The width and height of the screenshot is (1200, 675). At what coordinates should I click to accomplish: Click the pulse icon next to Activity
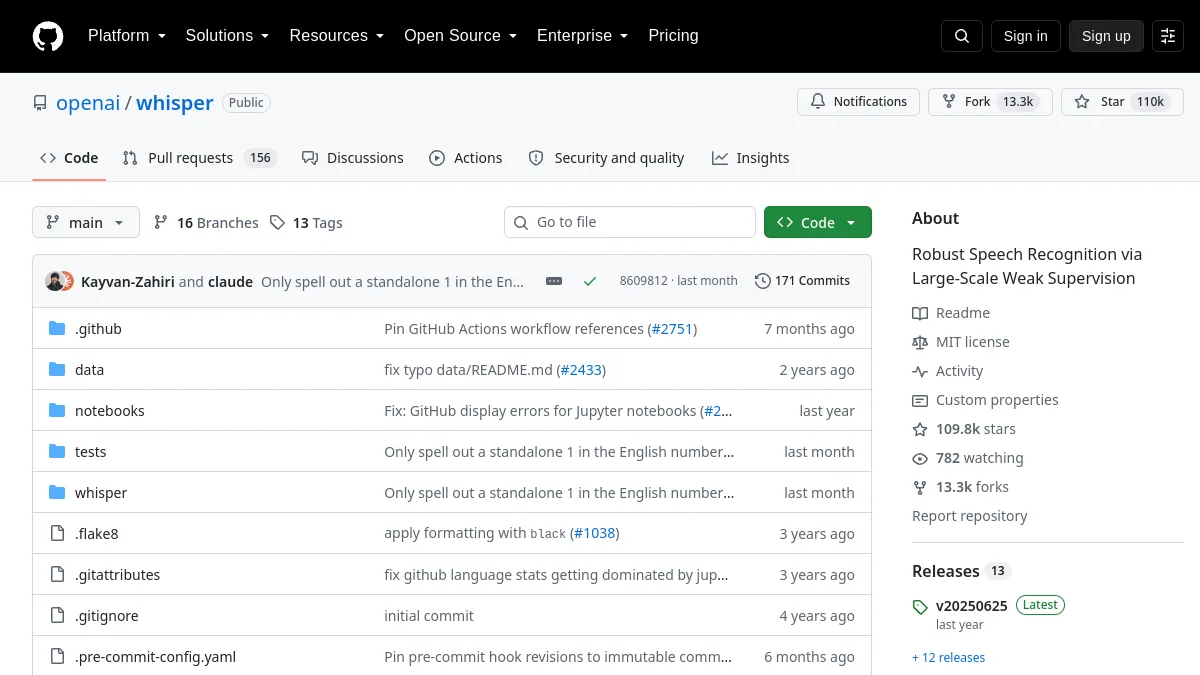920,371
